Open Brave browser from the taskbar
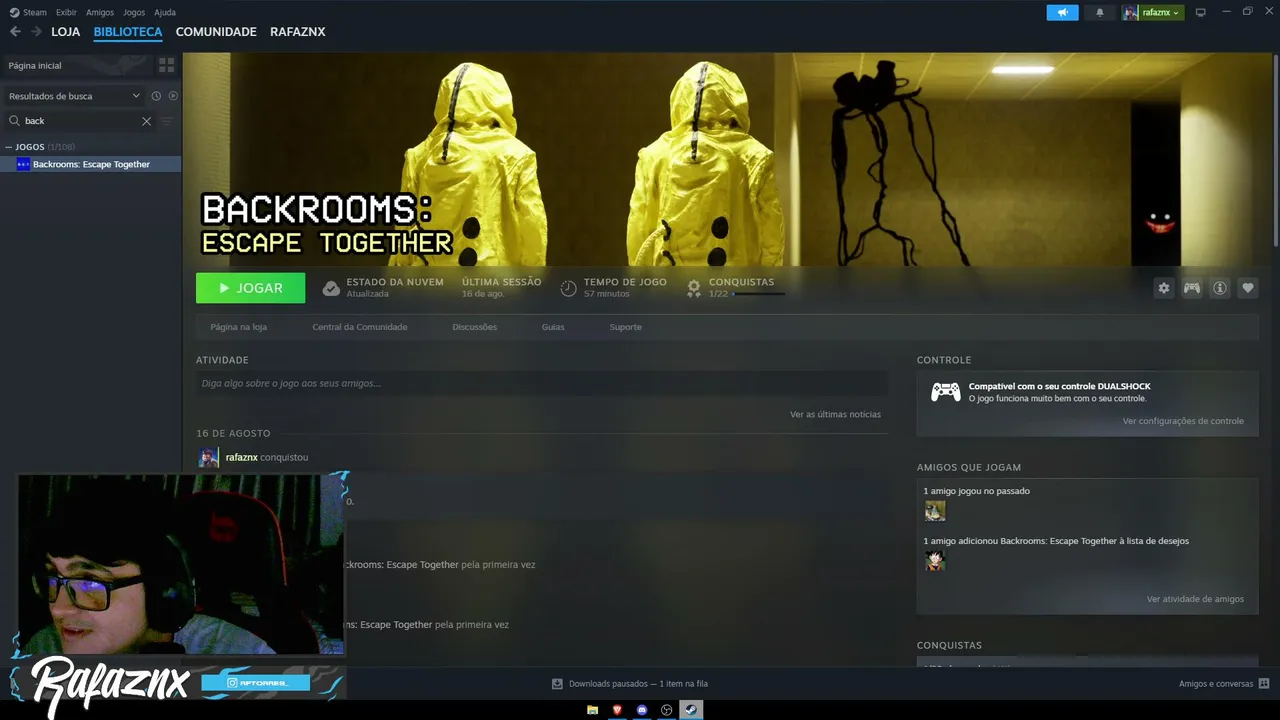The image size is (1280, 720). click(x=617, y=710)
